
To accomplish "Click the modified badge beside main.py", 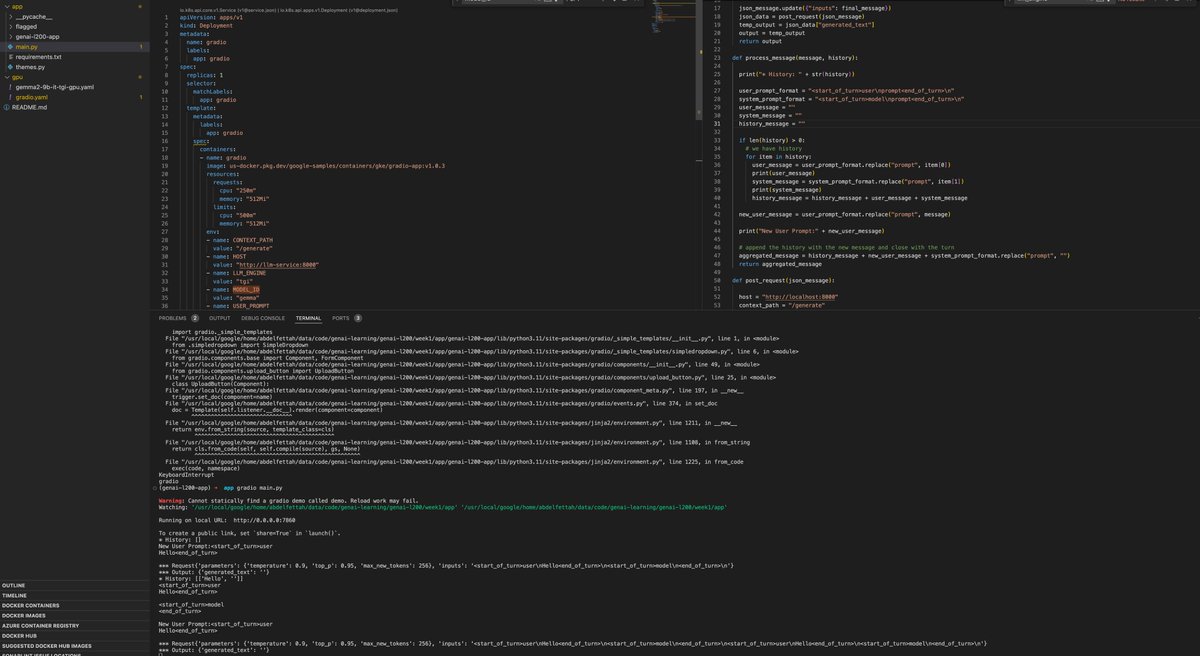I will click(x=140, y=47).
